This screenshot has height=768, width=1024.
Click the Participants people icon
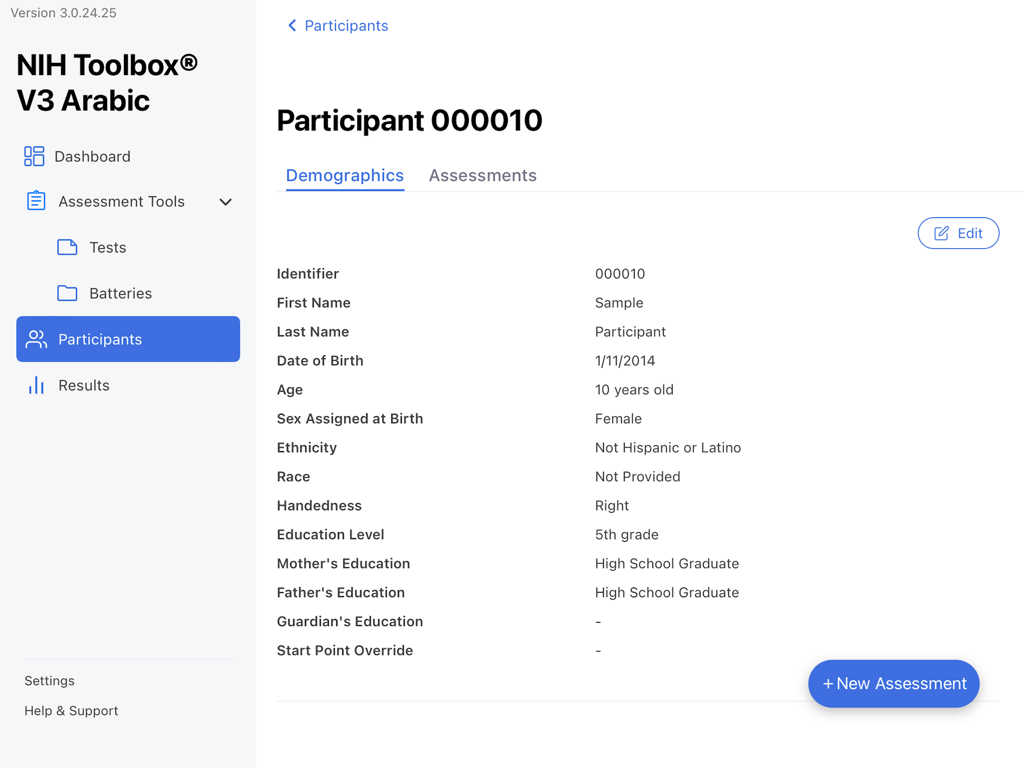[36, 339]
